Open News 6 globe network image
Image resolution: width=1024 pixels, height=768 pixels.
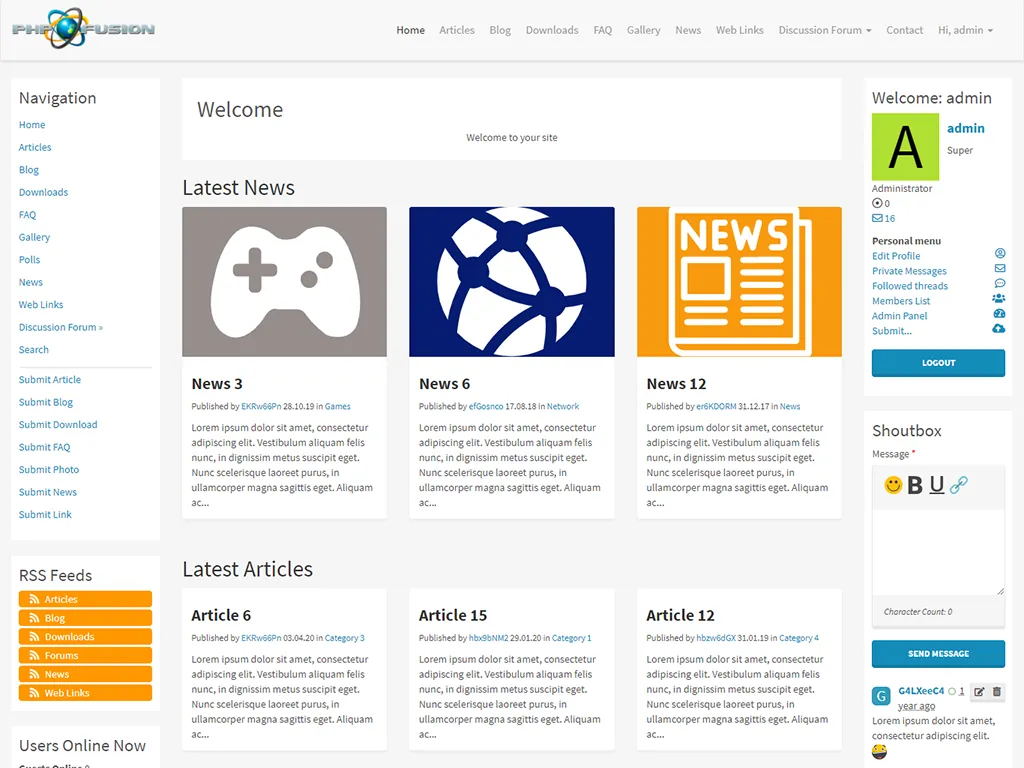(x=511, y=281)
